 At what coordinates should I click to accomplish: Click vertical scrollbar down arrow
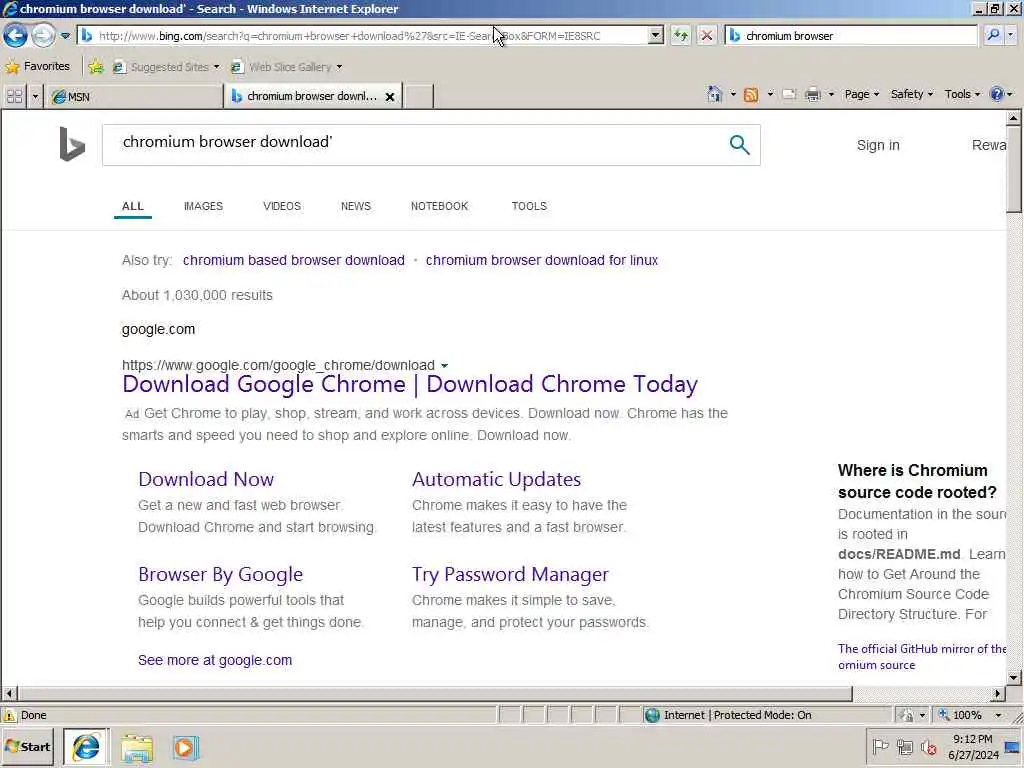click(x=1013, y=677)
